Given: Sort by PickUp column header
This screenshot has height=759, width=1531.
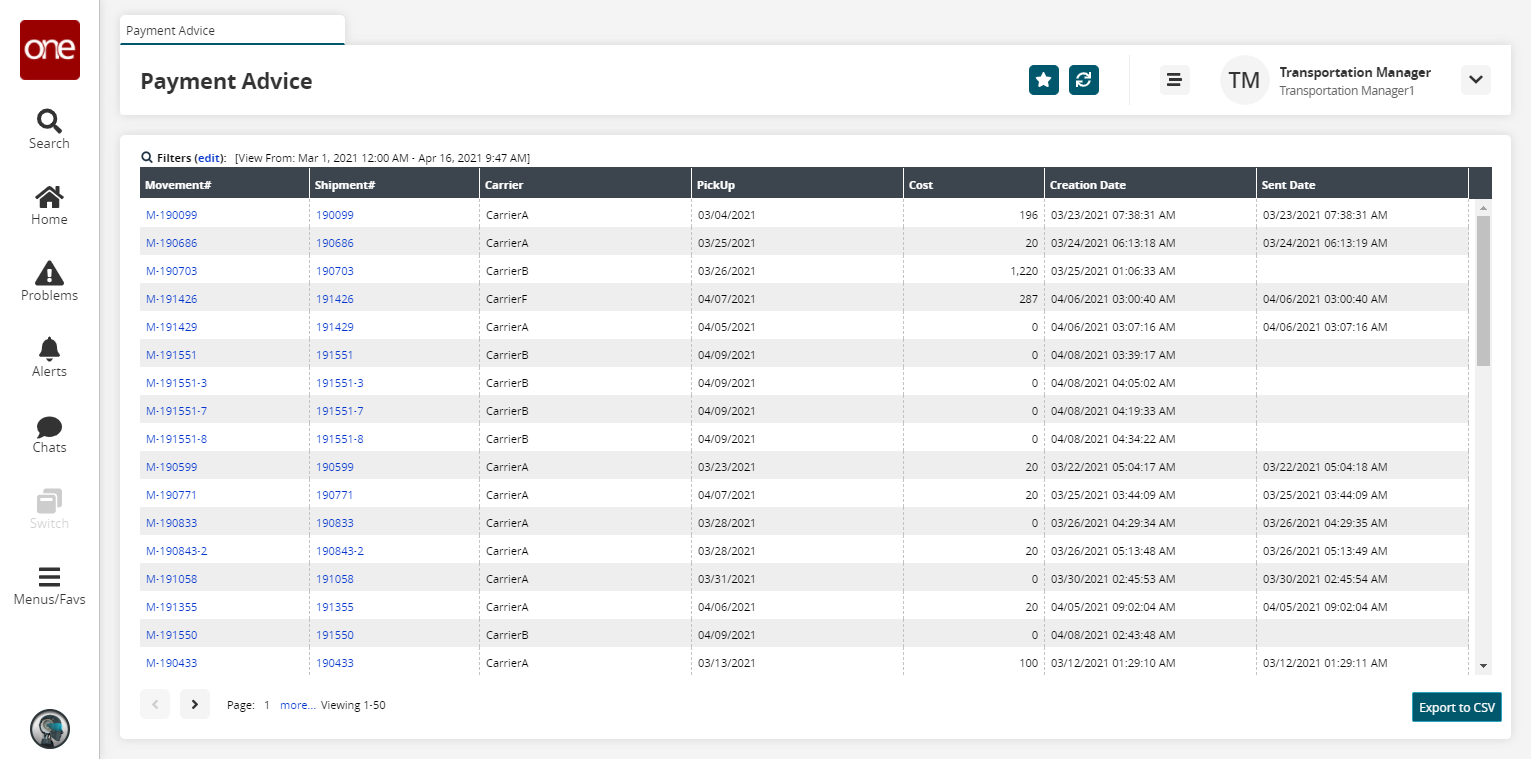Looking at the screenshot, I should click(797, 184).
